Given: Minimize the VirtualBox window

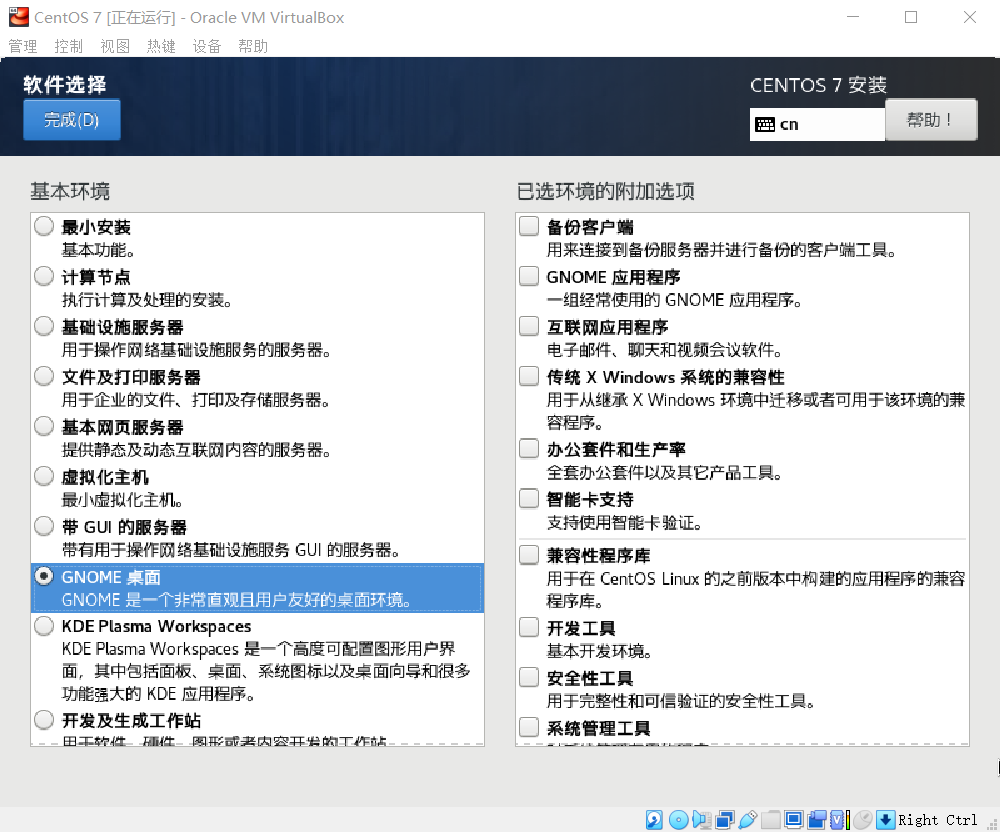Looking at the screenshot, I should click(853, 17).
